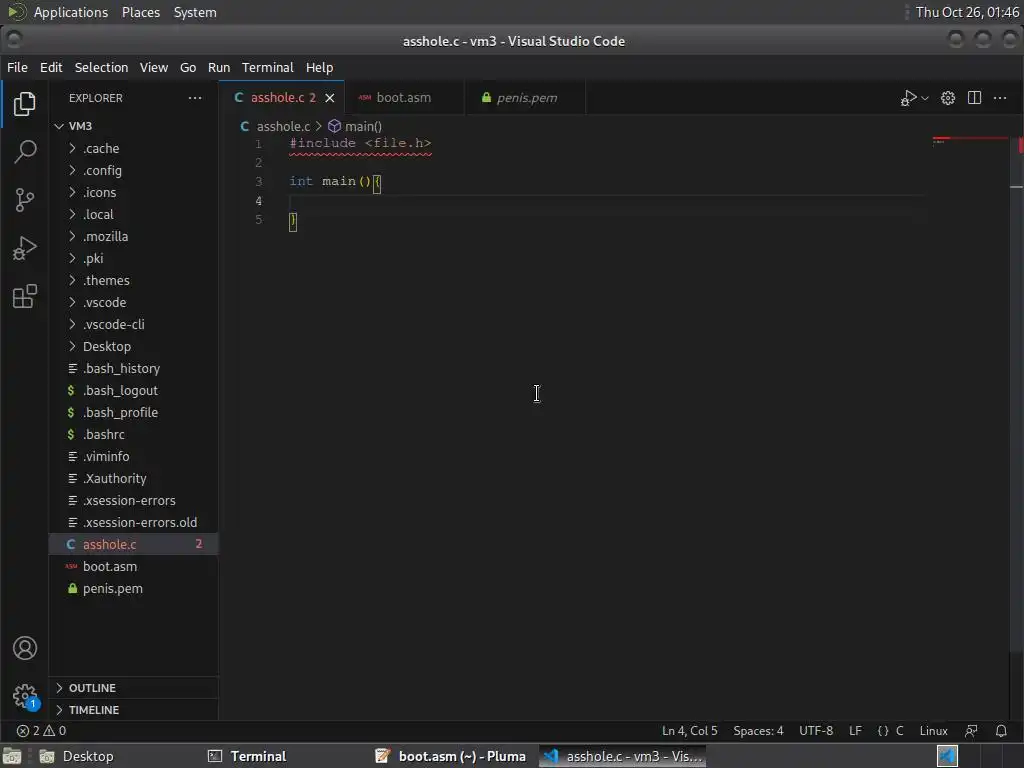Click the main() symbol in breadcrumb

coord(355,126)
